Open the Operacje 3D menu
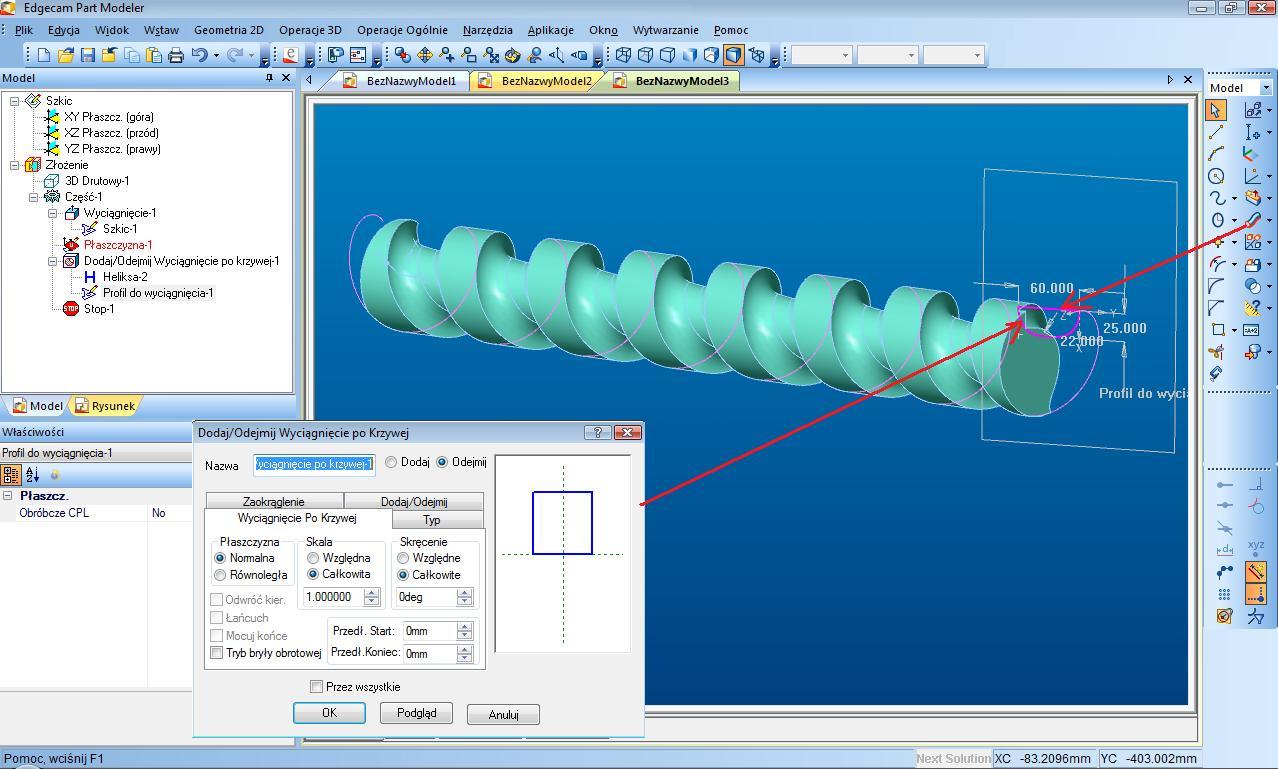This screenshot has height=769, width=1278. [x=310, y=30]
